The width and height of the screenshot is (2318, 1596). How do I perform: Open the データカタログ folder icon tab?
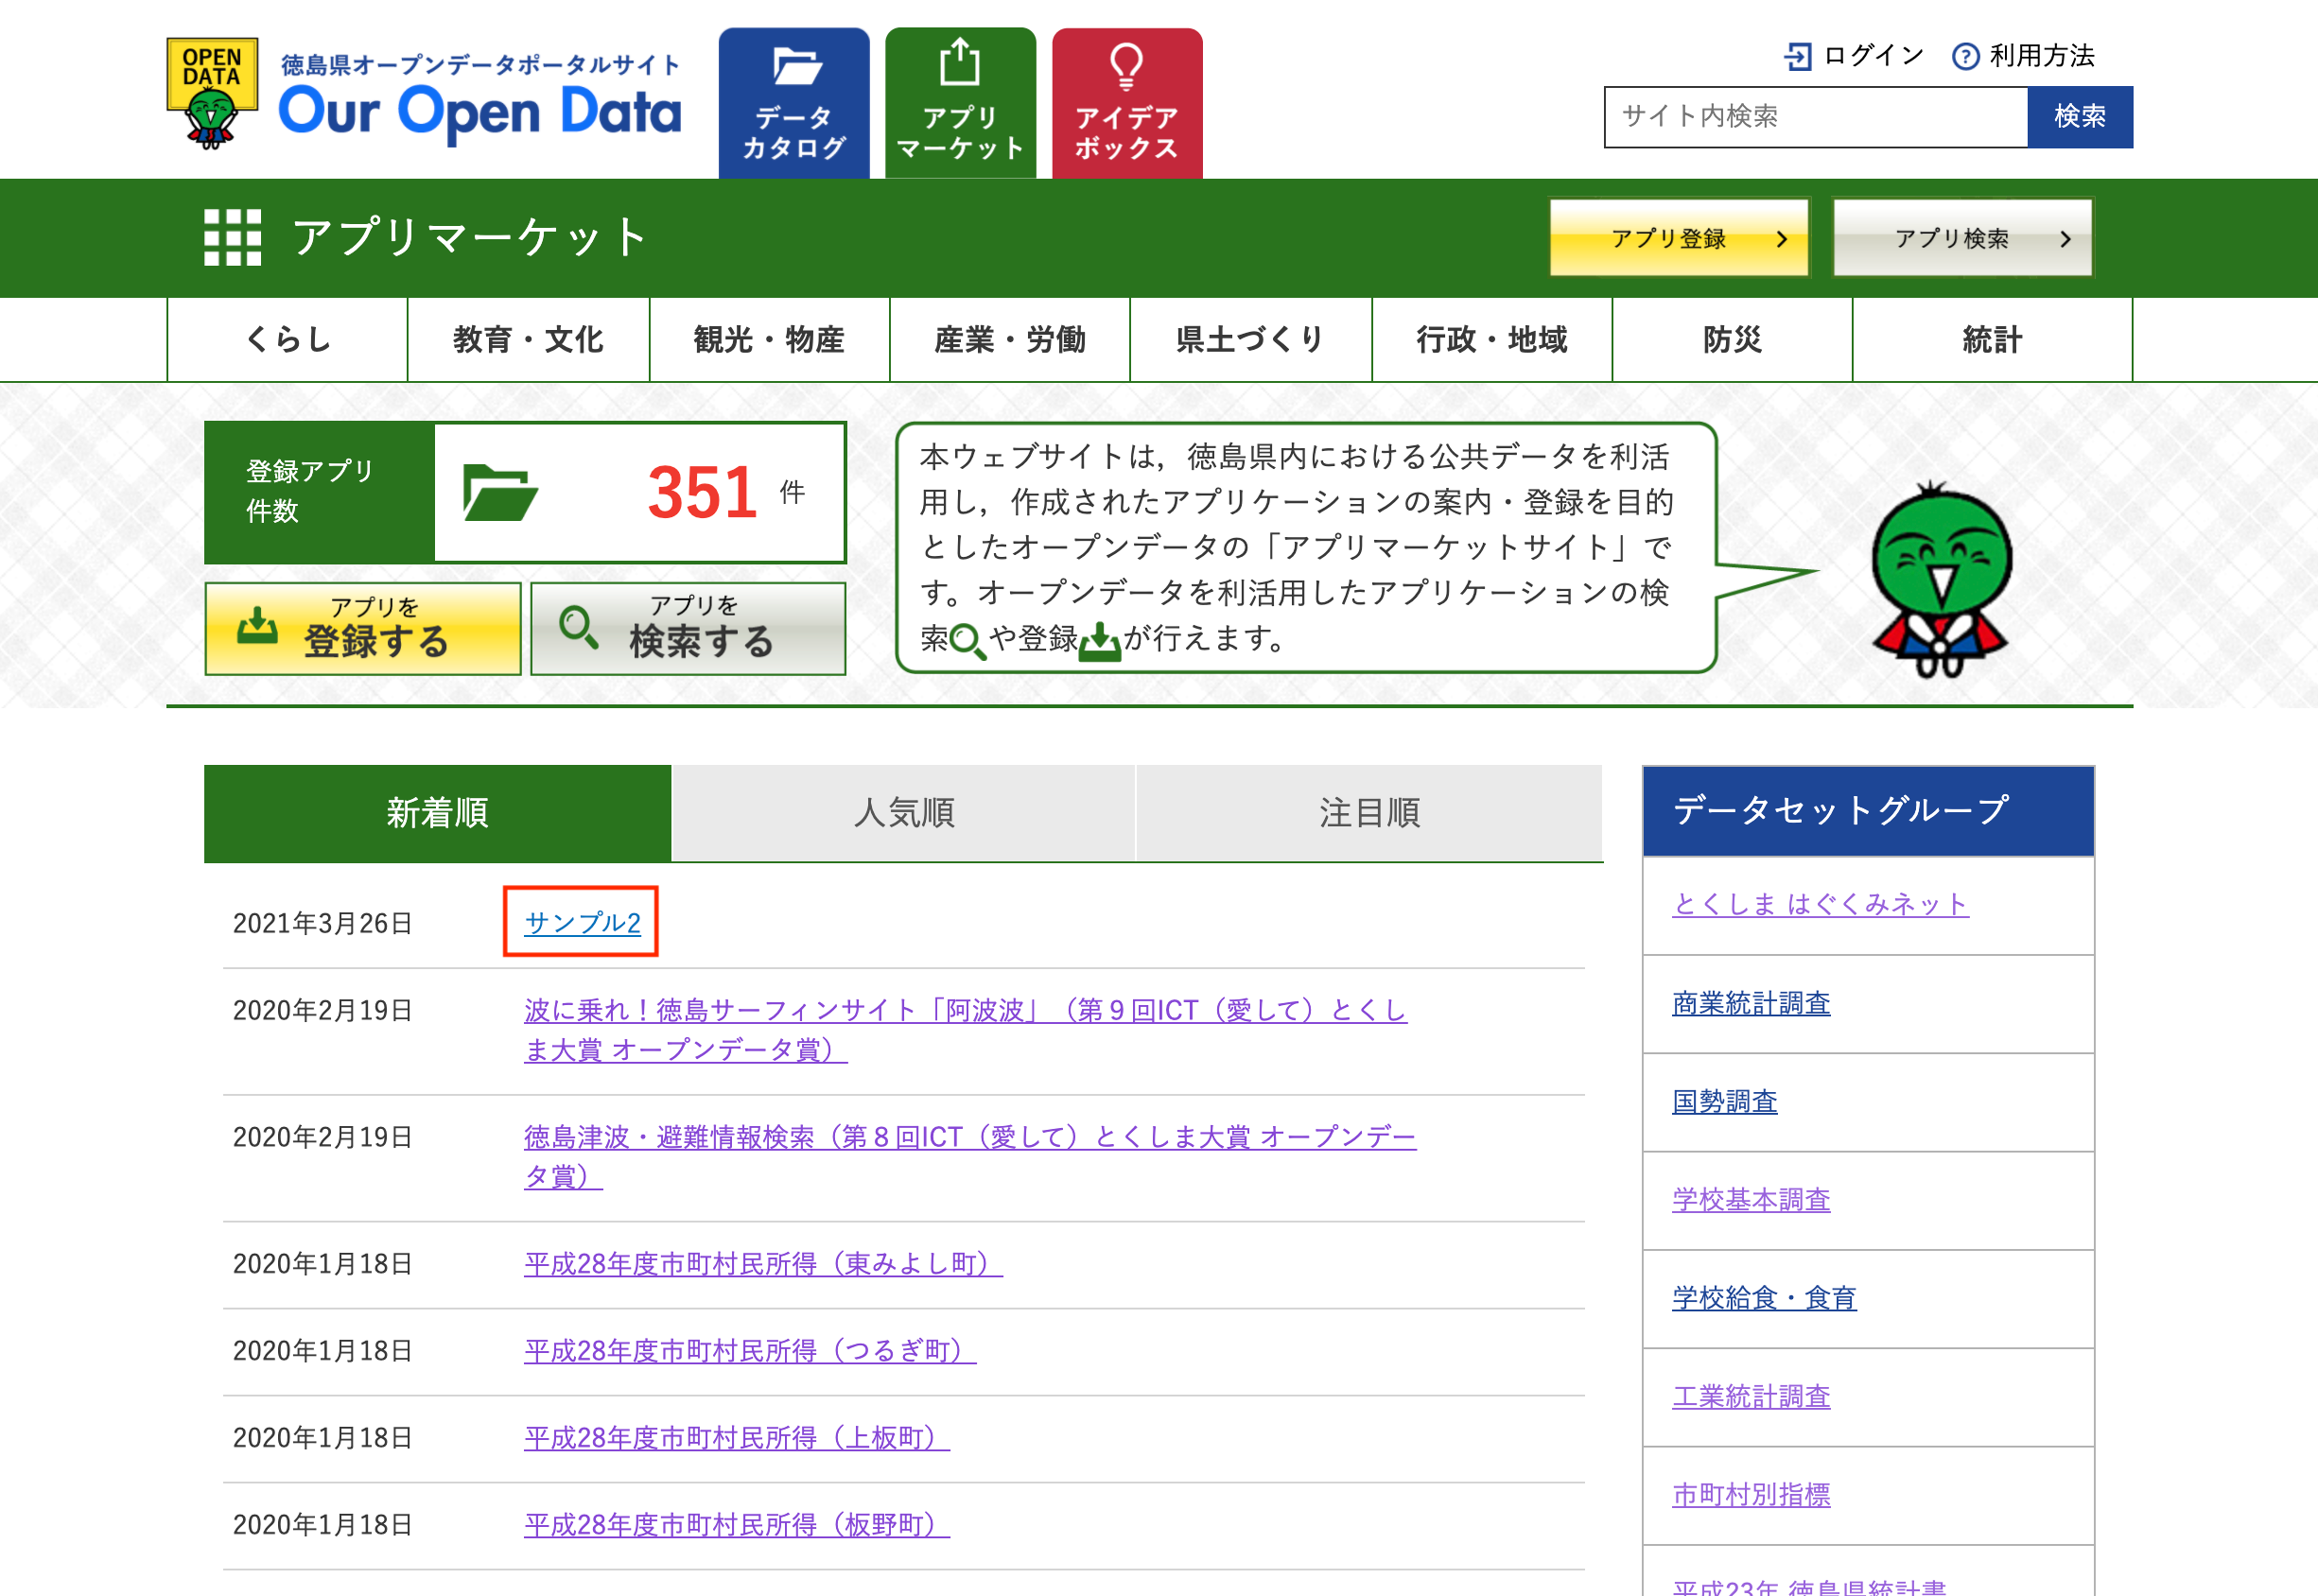point(794,103)
